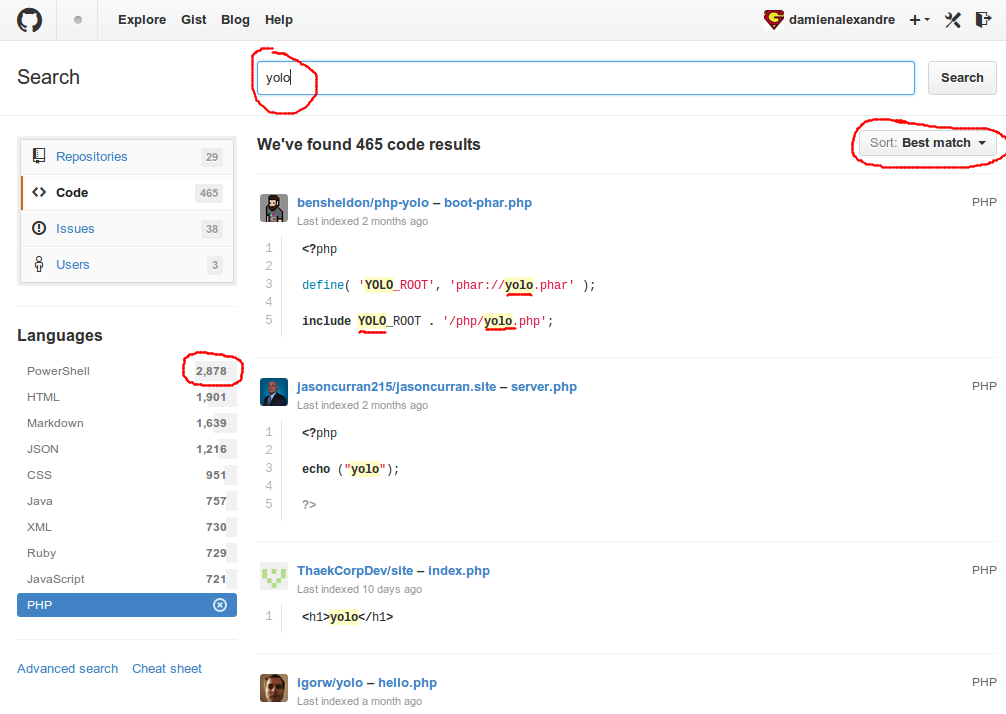
Task: Filter by CSS language
Action: click(127, 475)
